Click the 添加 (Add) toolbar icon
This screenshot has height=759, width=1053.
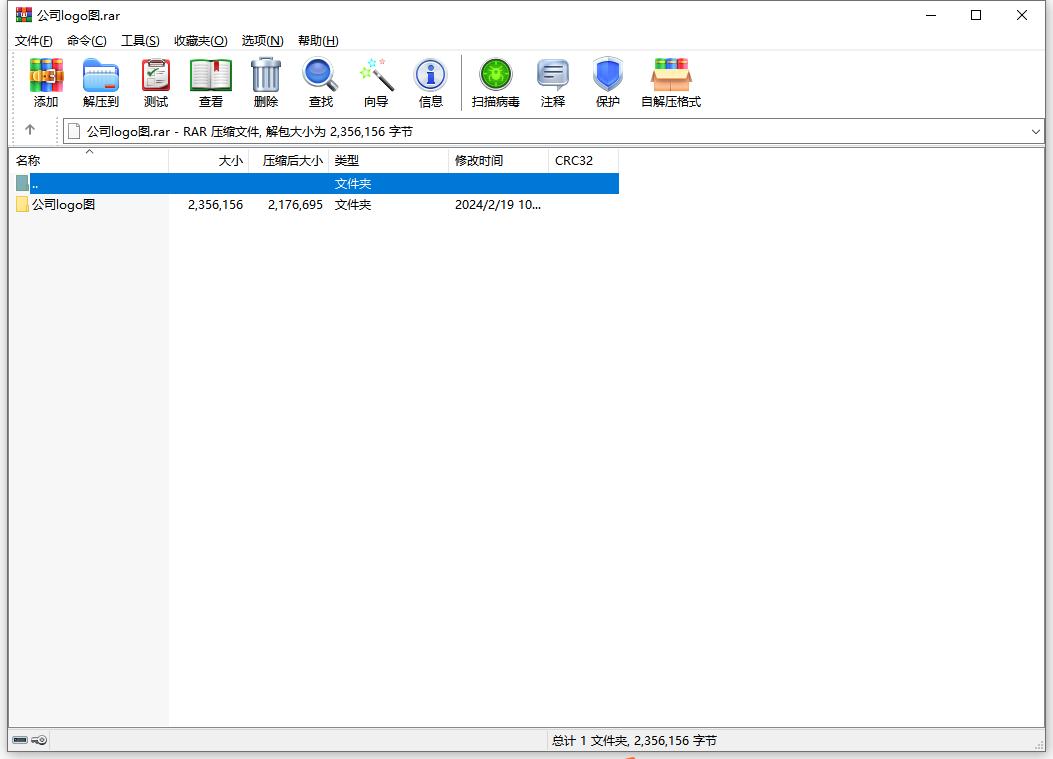coord(46,77)
